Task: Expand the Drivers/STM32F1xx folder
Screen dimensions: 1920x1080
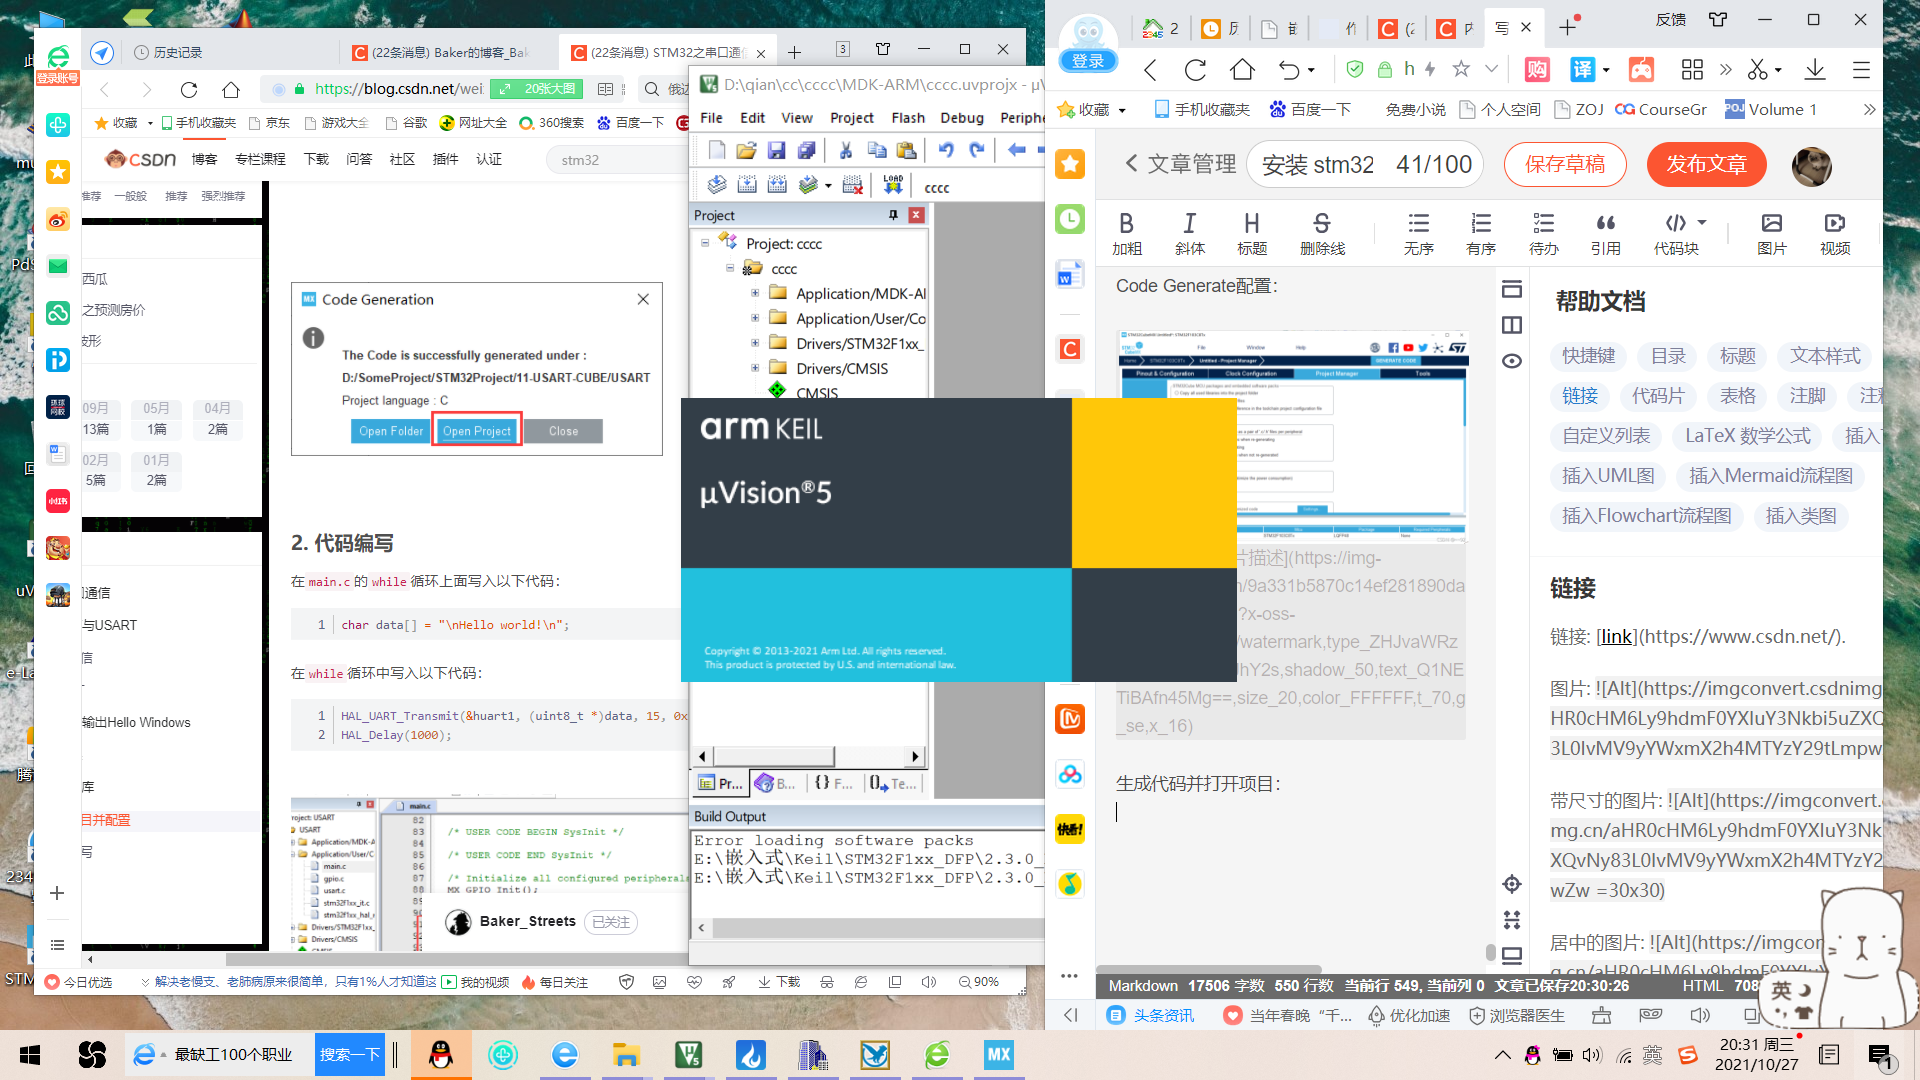Action: tap(755, 343)
